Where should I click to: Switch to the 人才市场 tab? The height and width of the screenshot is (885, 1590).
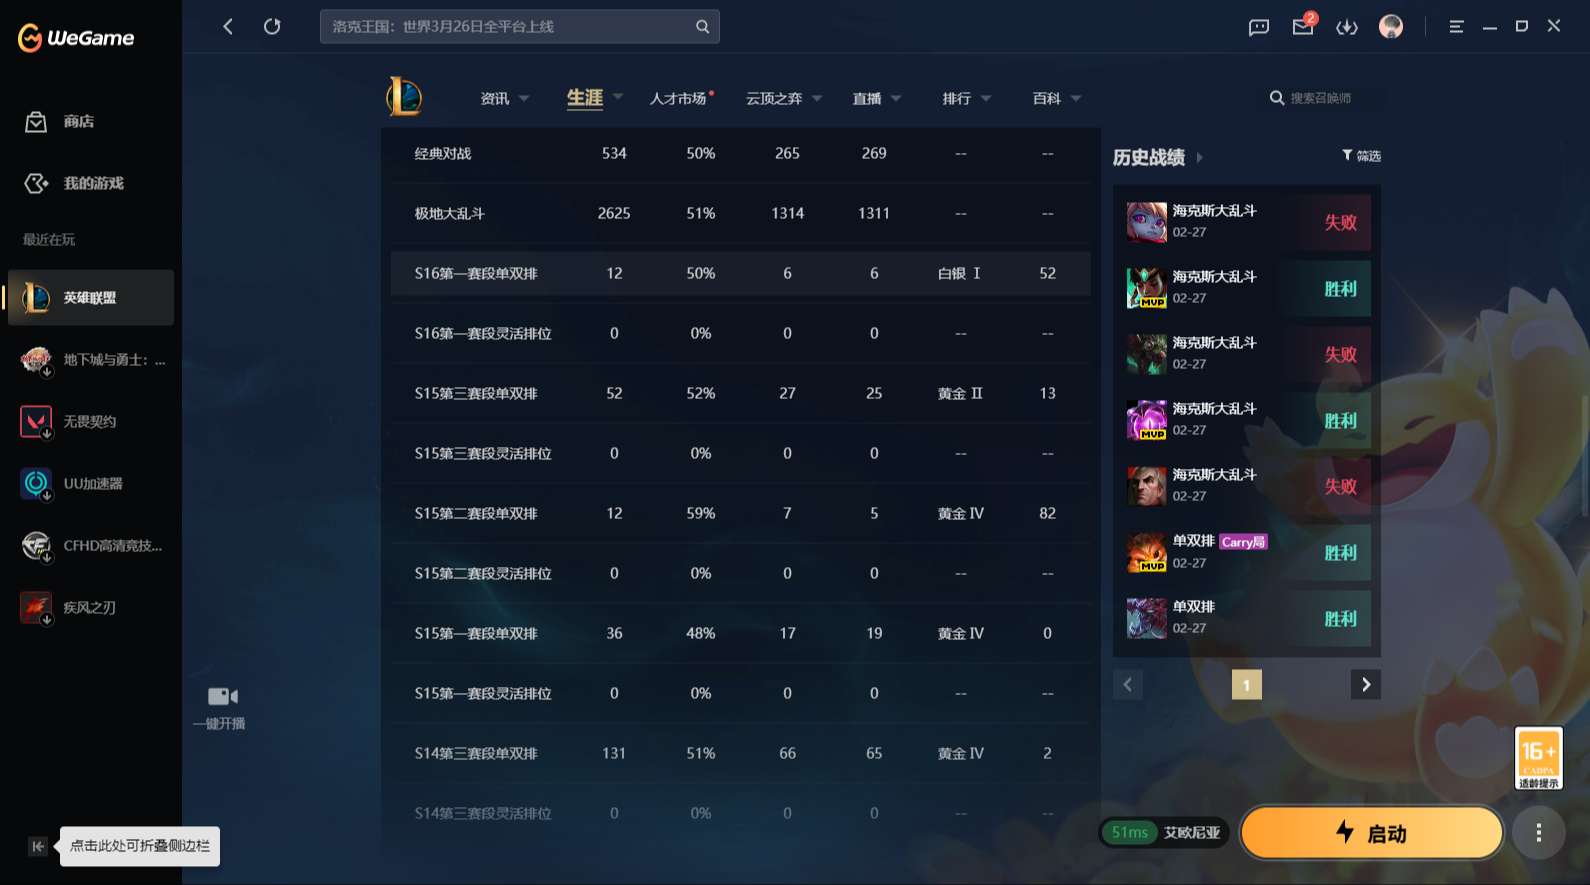(x=679, y=98)
